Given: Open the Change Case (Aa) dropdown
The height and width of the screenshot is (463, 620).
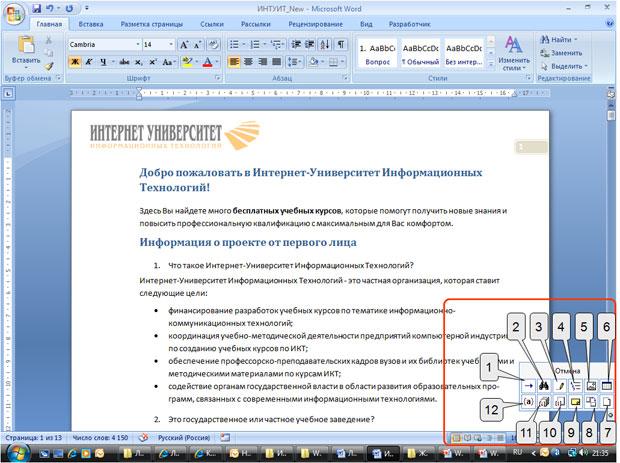Looking at the screenshot, I should point(169,62).
